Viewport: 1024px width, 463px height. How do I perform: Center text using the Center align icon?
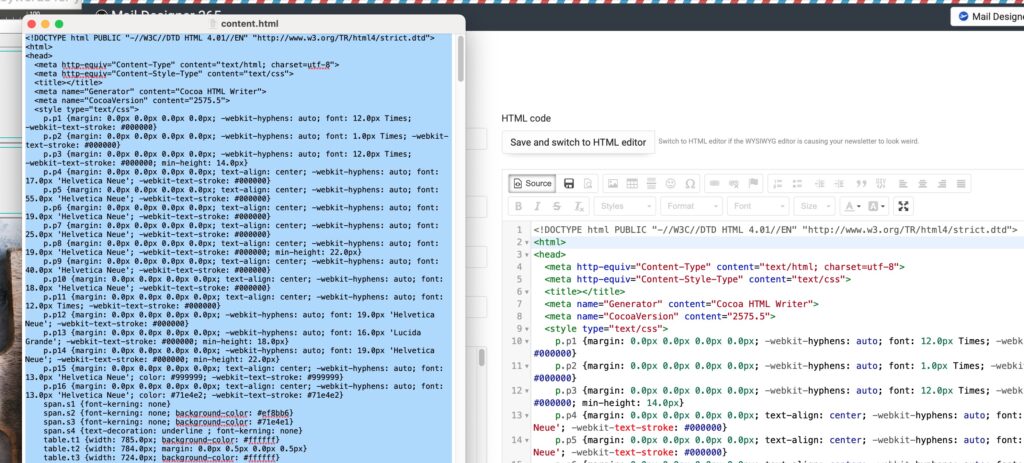coord(923,184)
